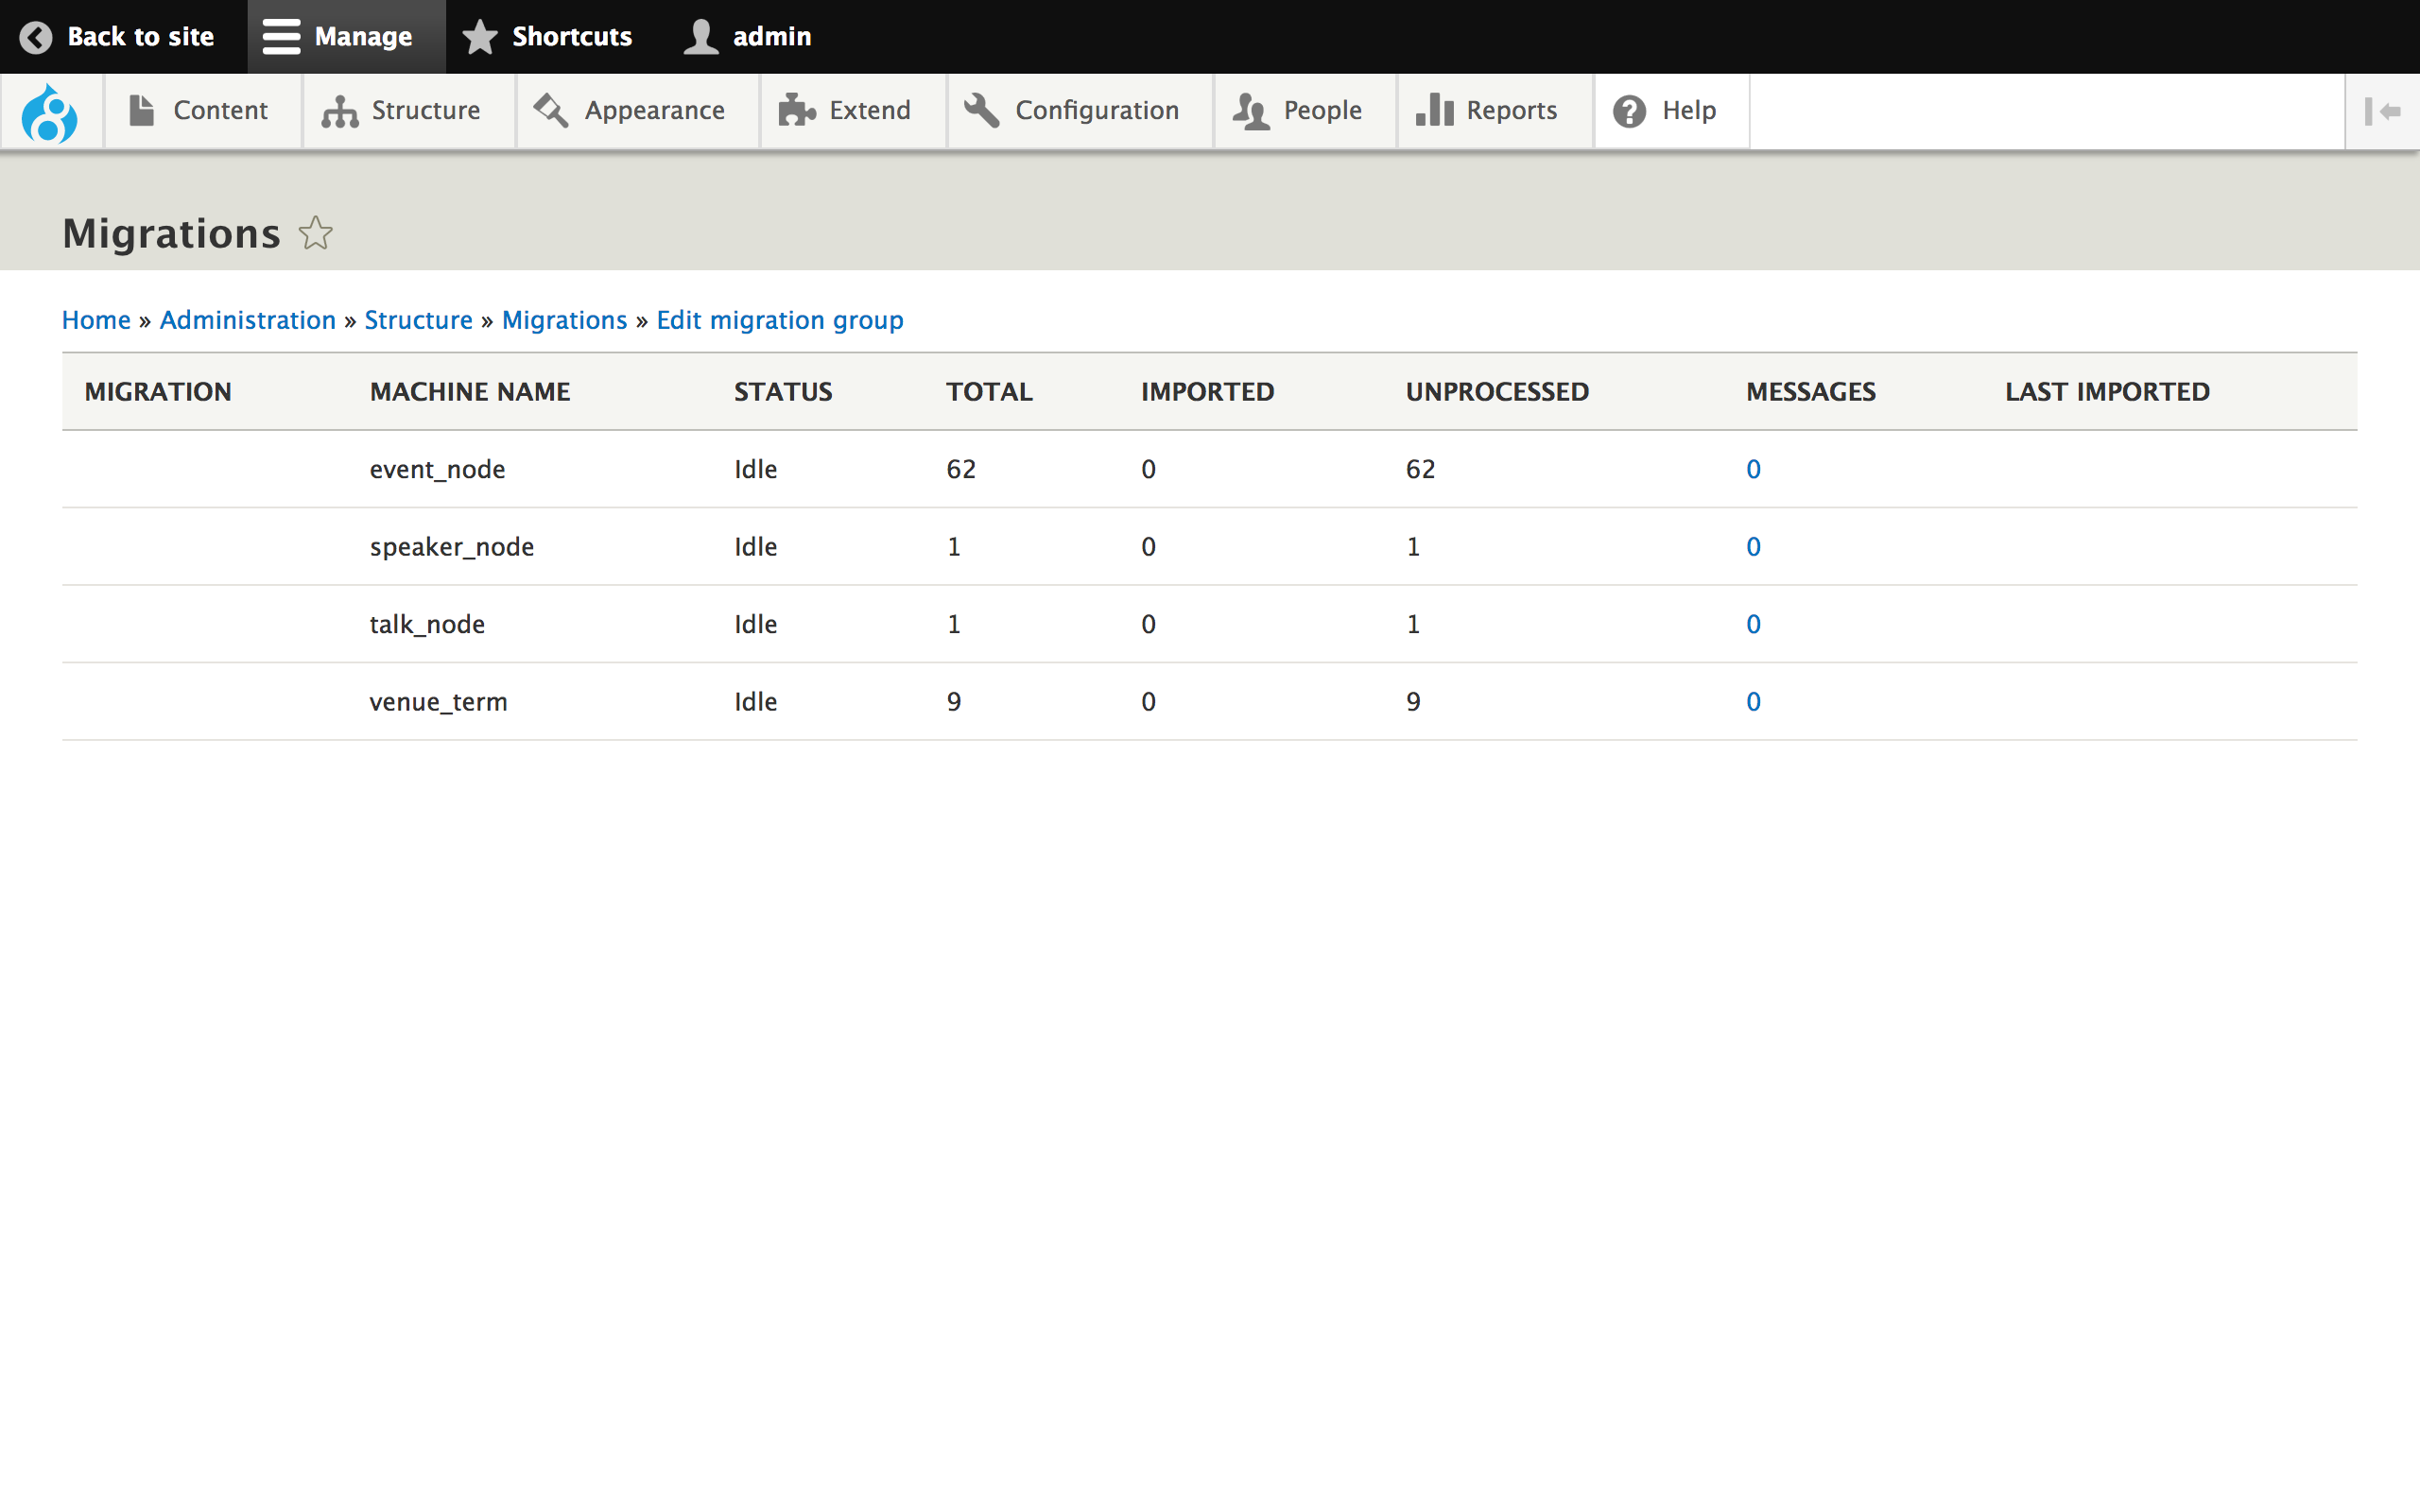View messages count for venue_term migration
Screen dimensions: 2420x1512
click(x=1753, y=702)
